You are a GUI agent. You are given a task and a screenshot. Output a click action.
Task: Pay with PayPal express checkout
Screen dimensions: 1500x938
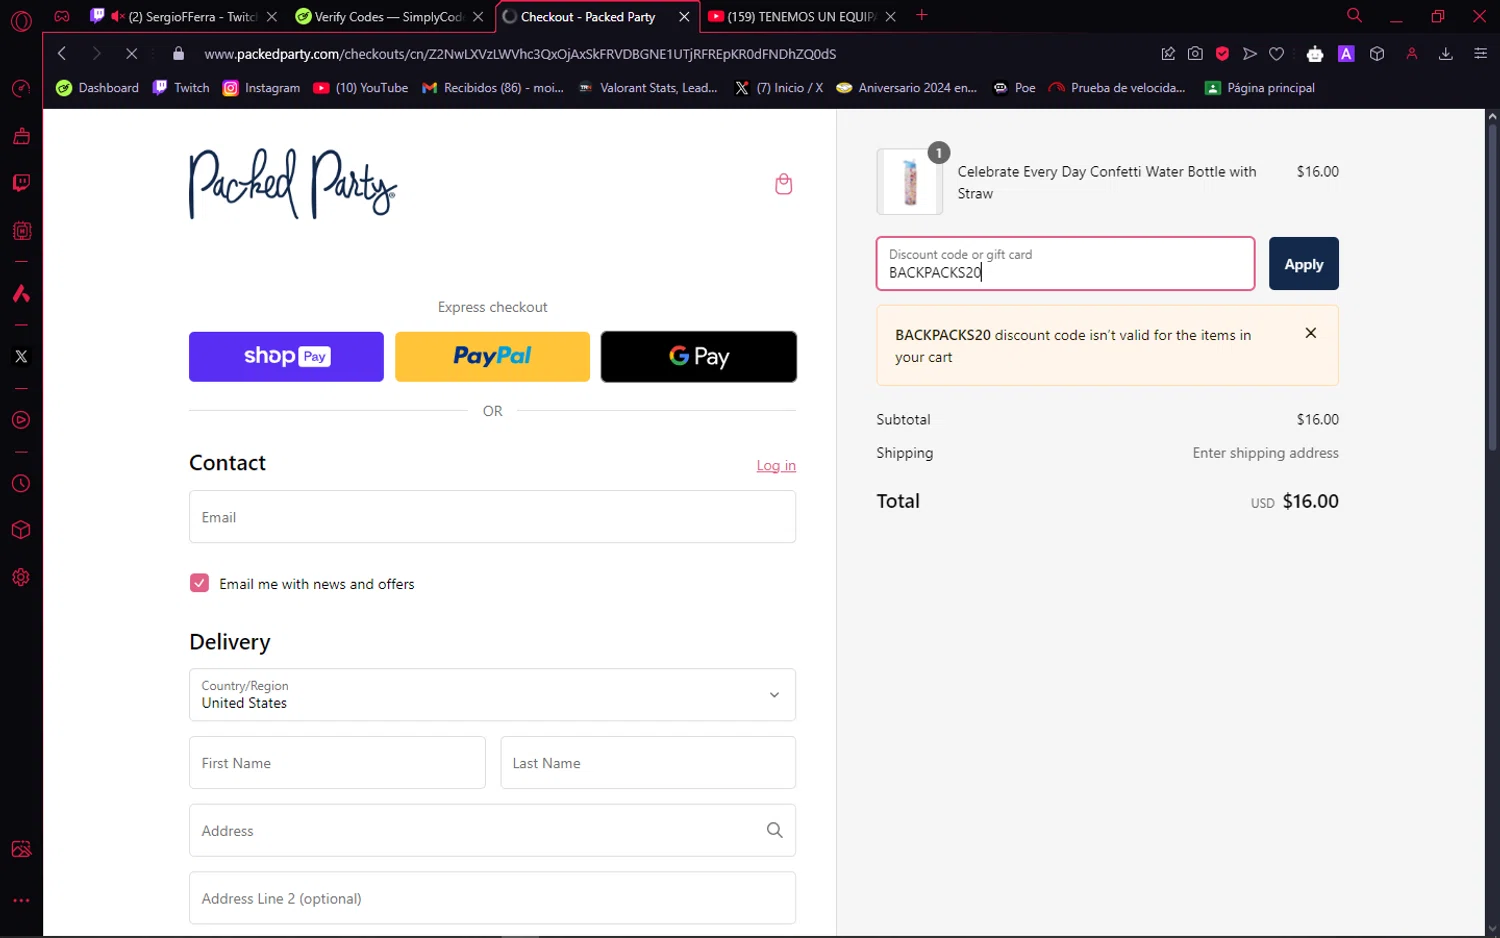pyautogui.click(x=492, y=357)
